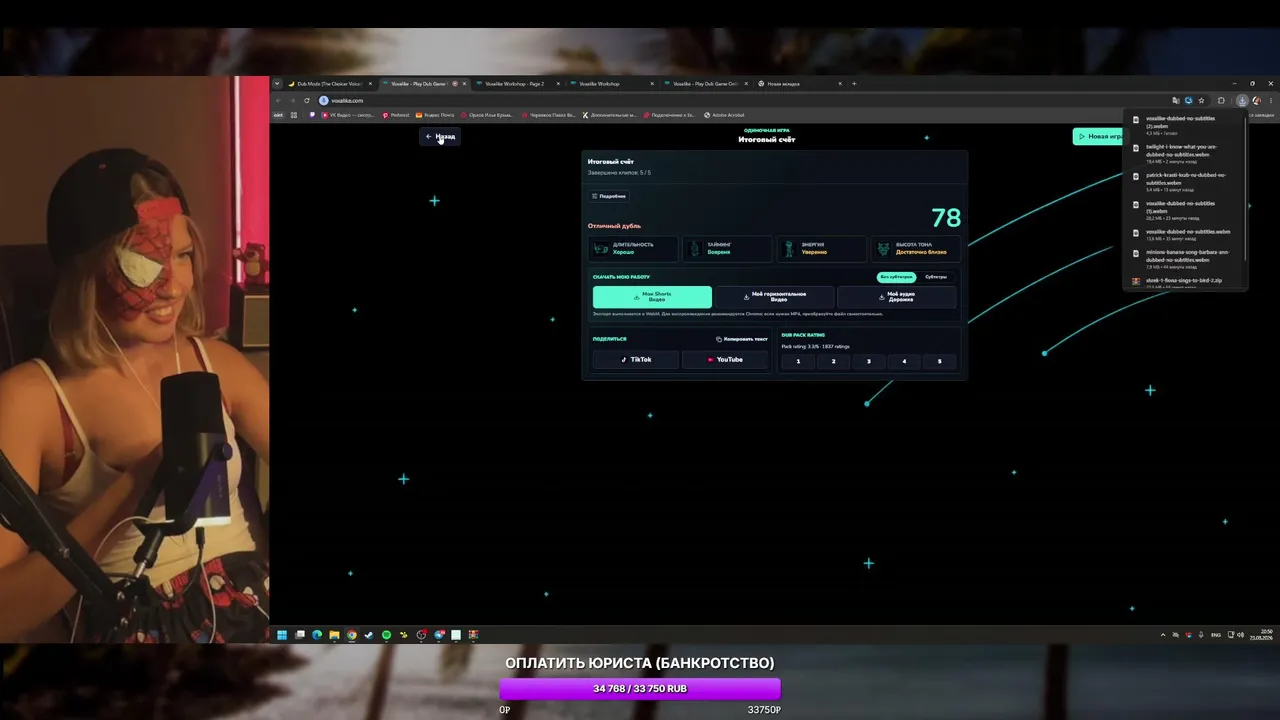Download Моё горизонтальное Видео

point(775,297)
